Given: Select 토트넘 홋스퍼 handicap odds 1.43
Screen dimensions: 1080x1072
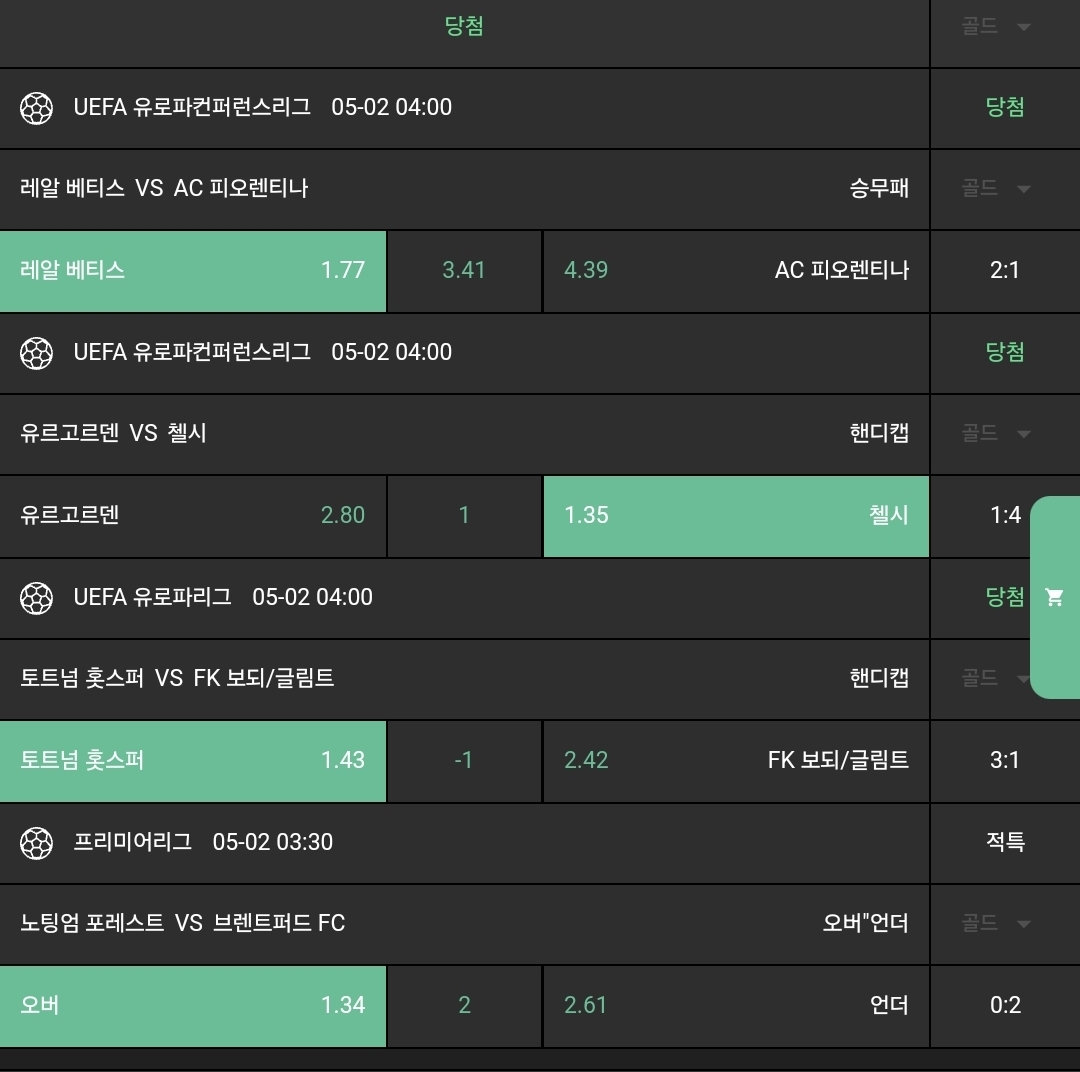Looking at the screenshot, I should [193, 760].
